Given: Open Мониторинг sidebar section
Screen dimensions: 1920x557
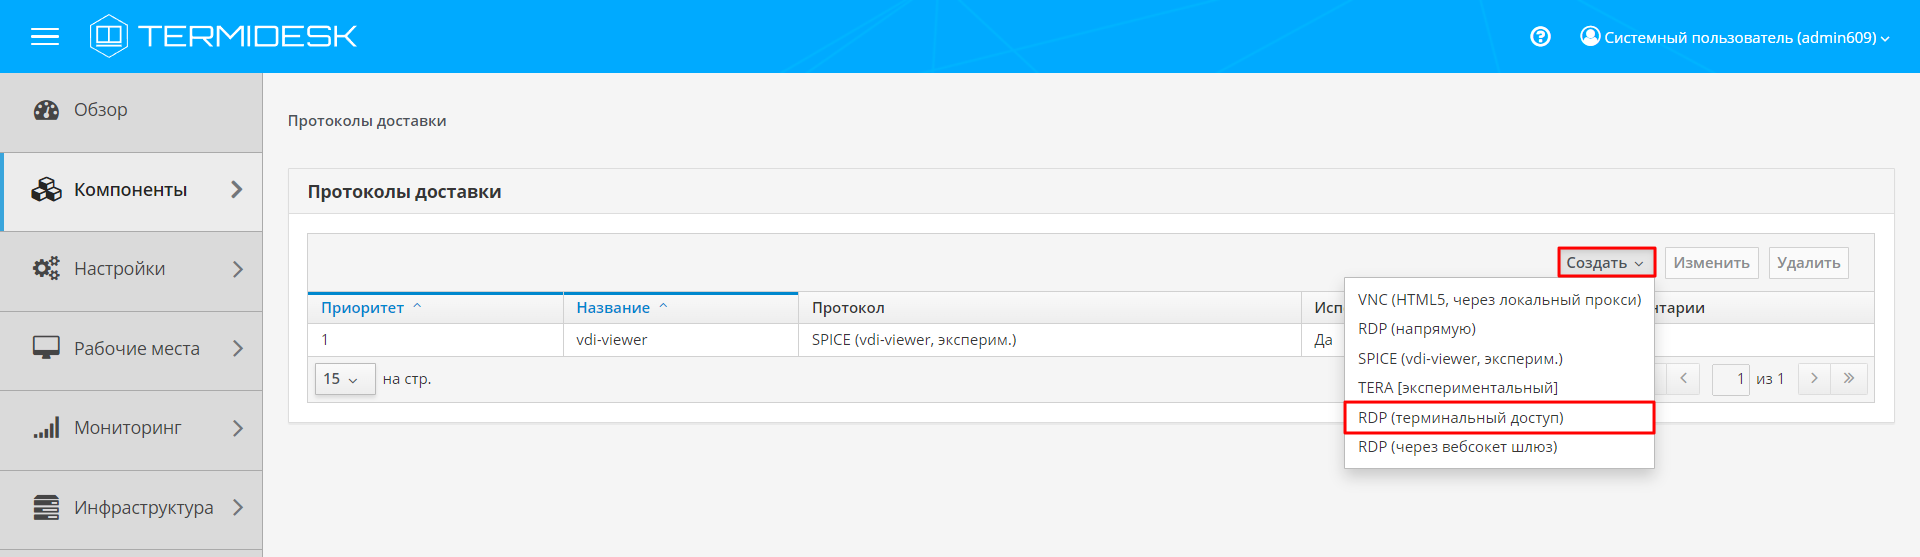Looking at the screenshot, I should [131, 428].
